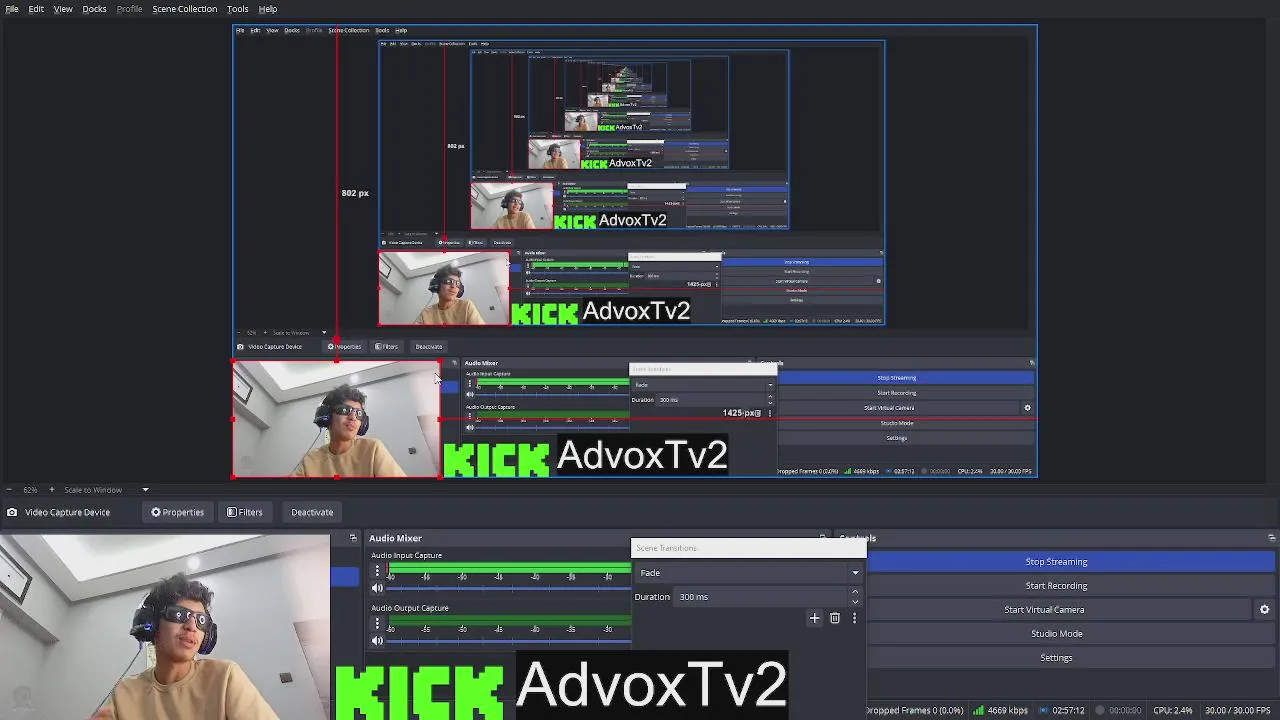Select the webcam source in the preview
Image resolution: width=1280 pixels, height=720 pixels.
point(336,419)
